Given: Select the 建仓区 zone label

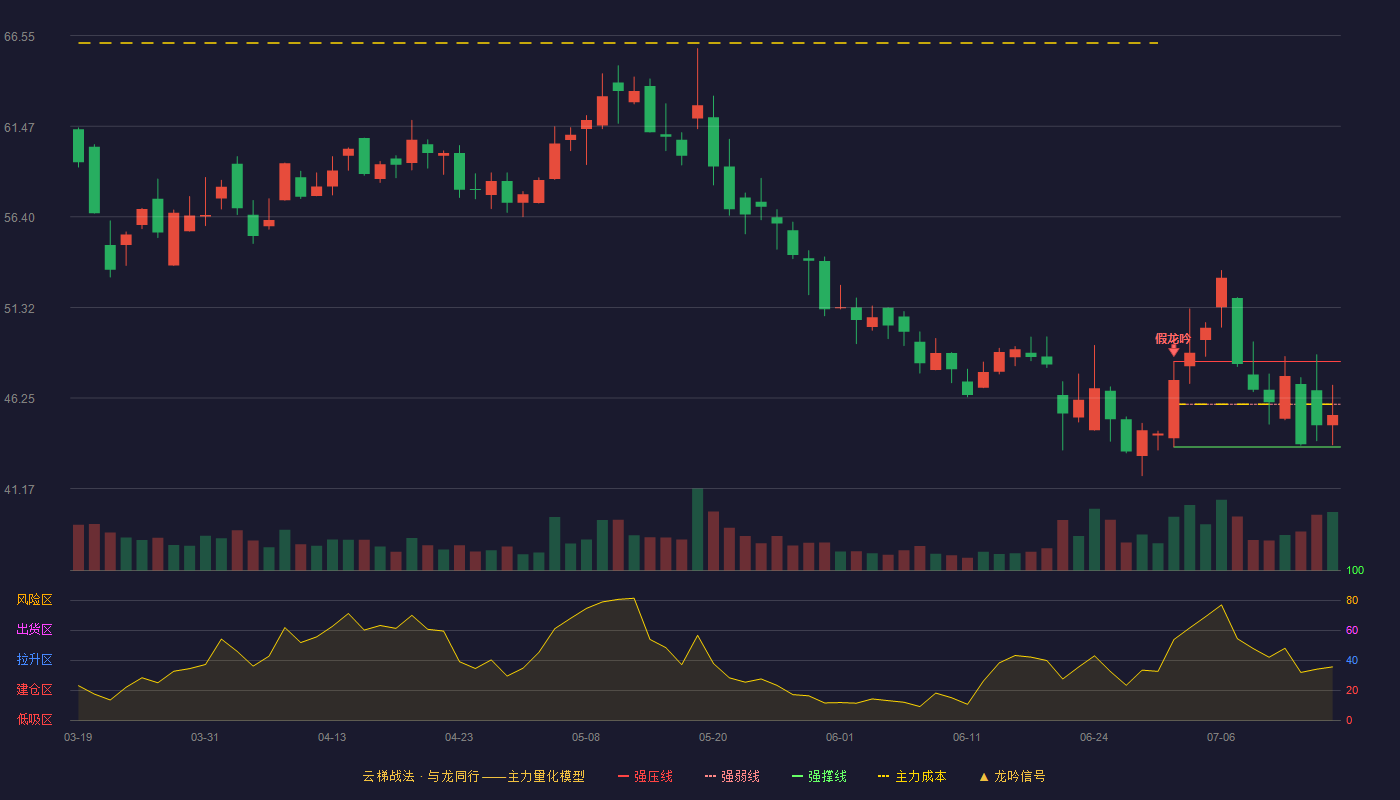Looking at the screenshot, I should point(34,690).
